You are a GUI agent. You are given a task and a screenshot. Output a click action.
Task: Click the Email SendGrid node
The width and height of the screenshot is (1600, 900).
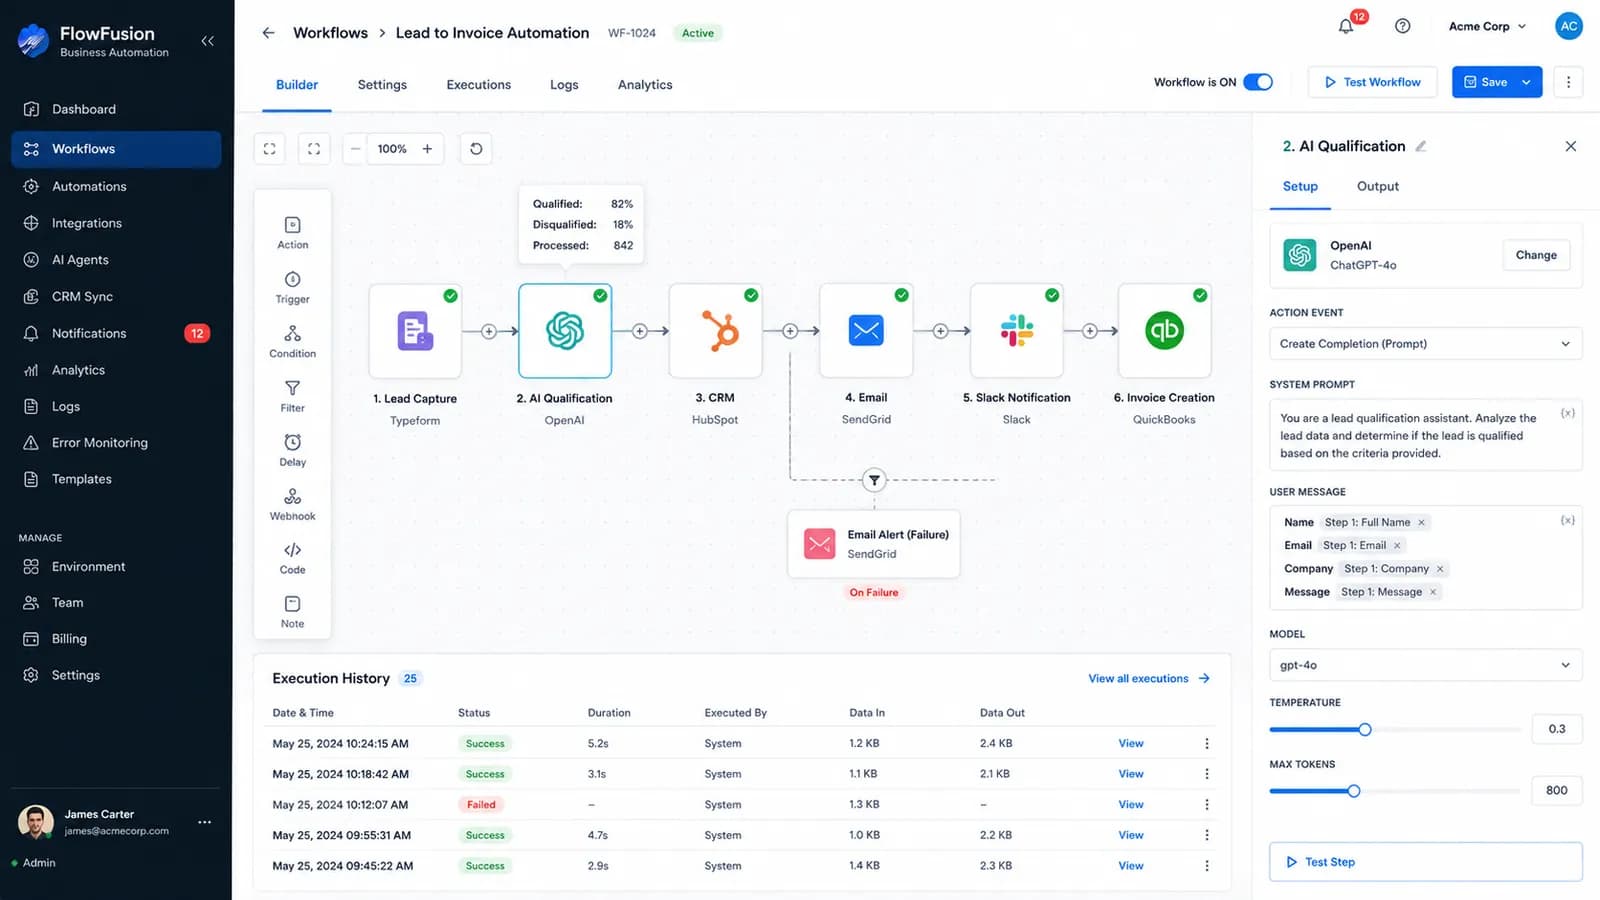click(866, 331)
